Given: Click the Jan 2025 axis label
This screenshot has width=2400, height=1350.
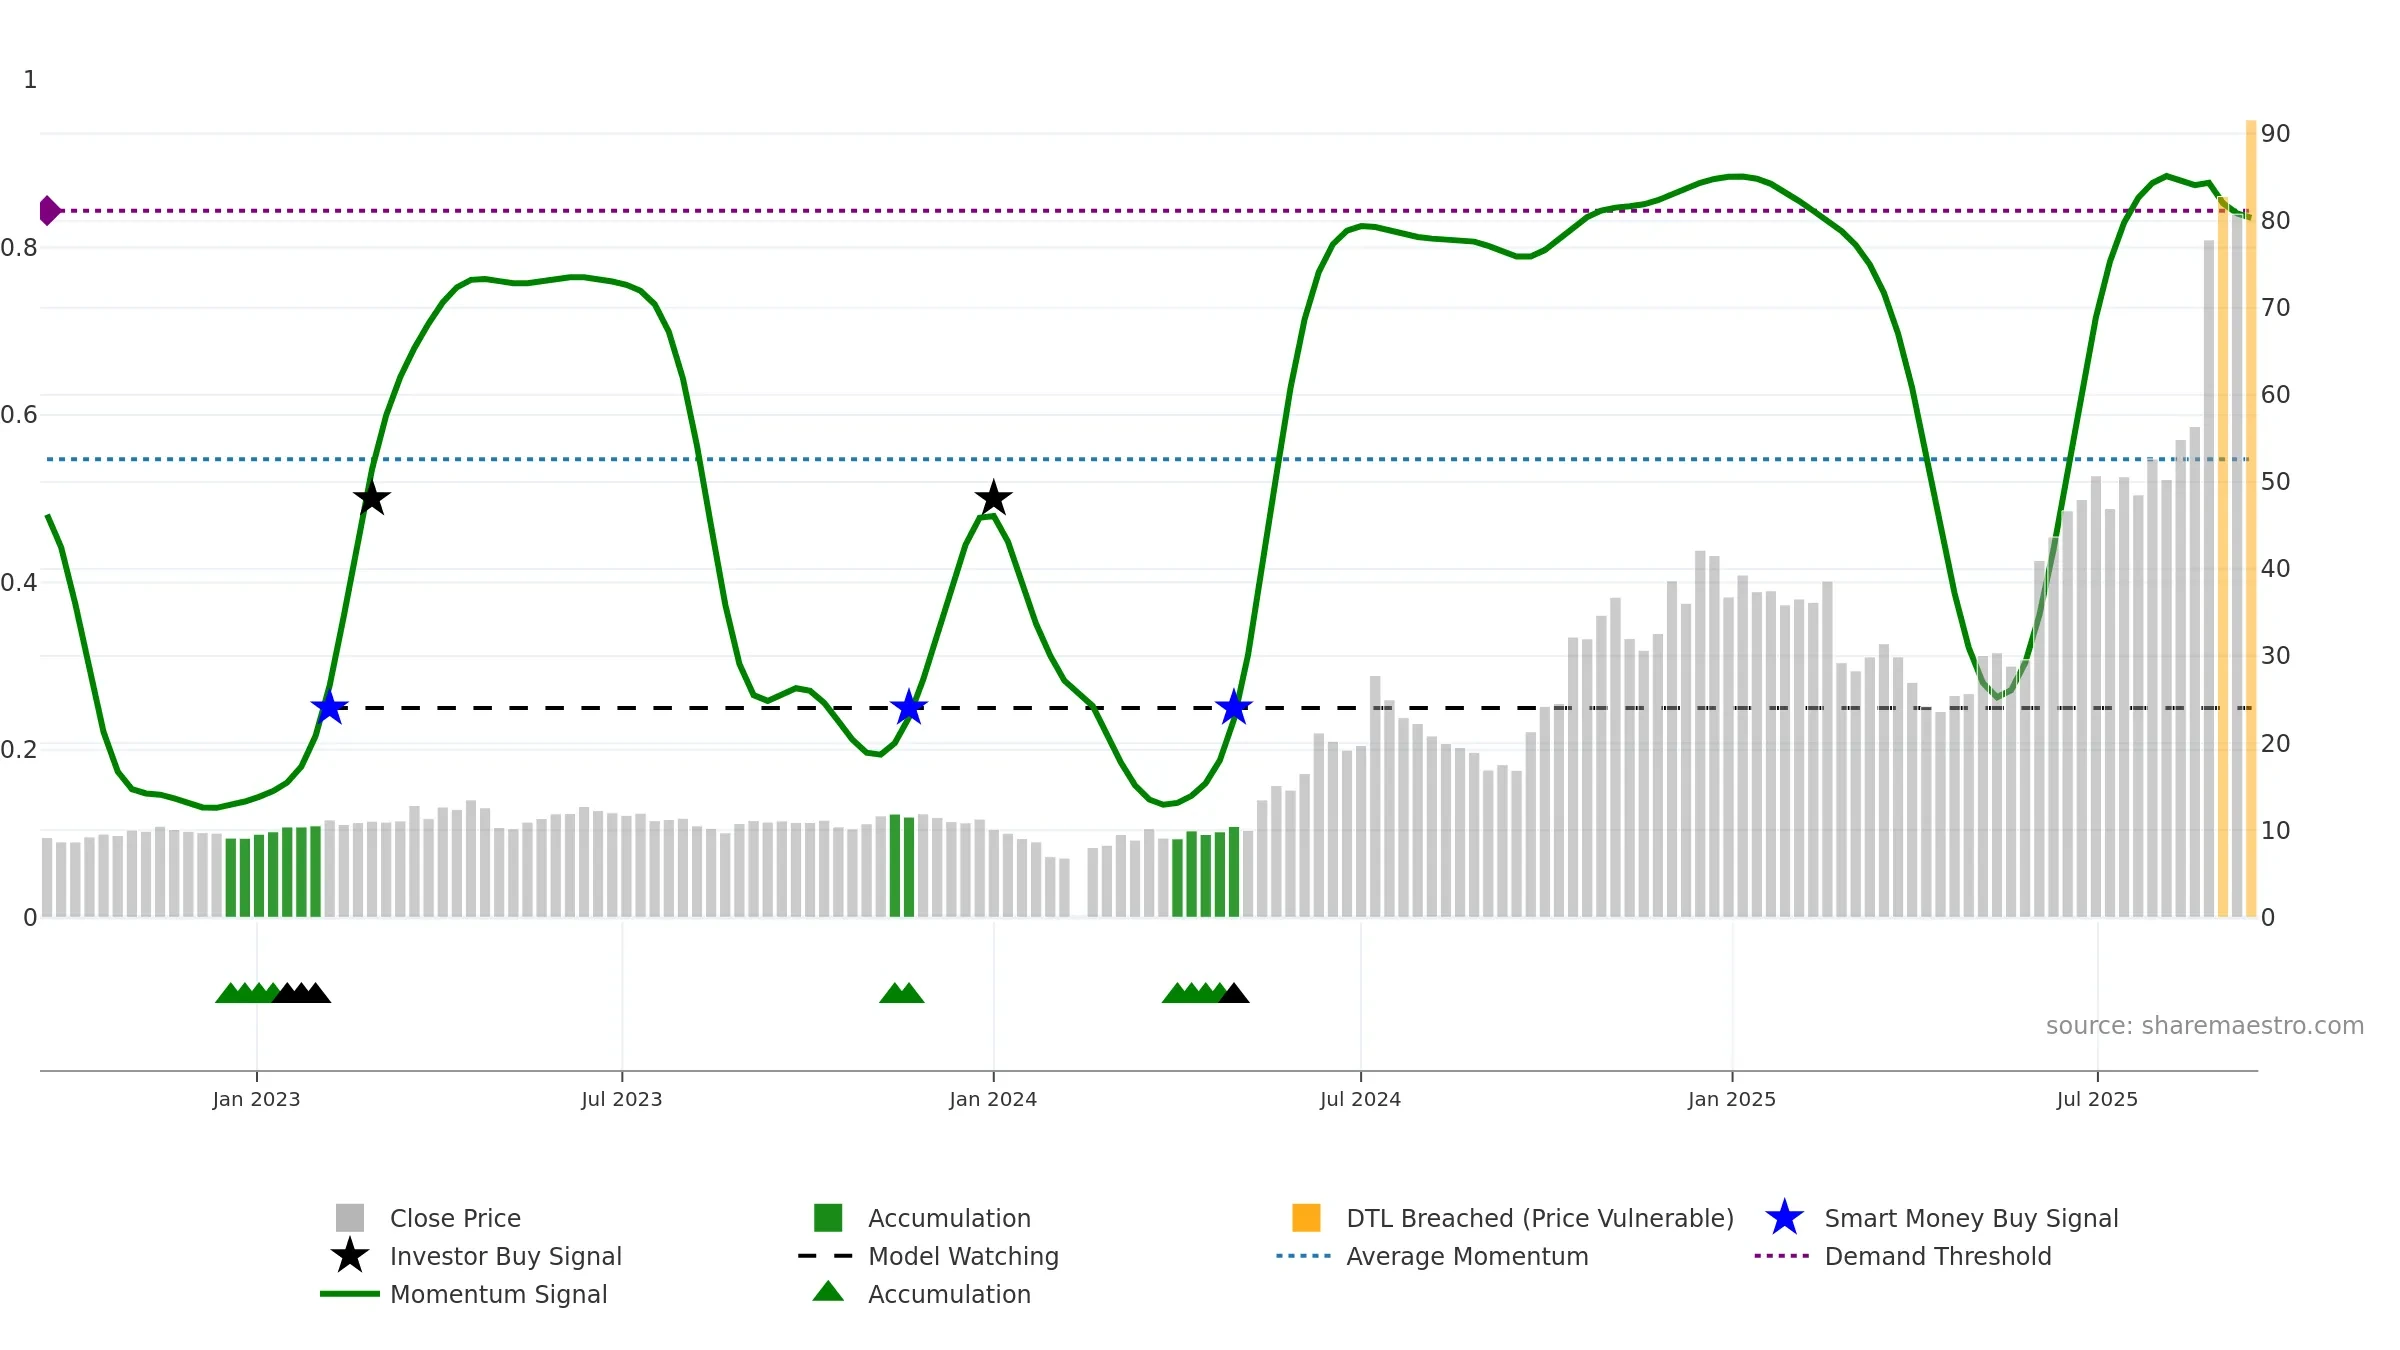Looking at the screenshot, I should coord(1732,1099).
